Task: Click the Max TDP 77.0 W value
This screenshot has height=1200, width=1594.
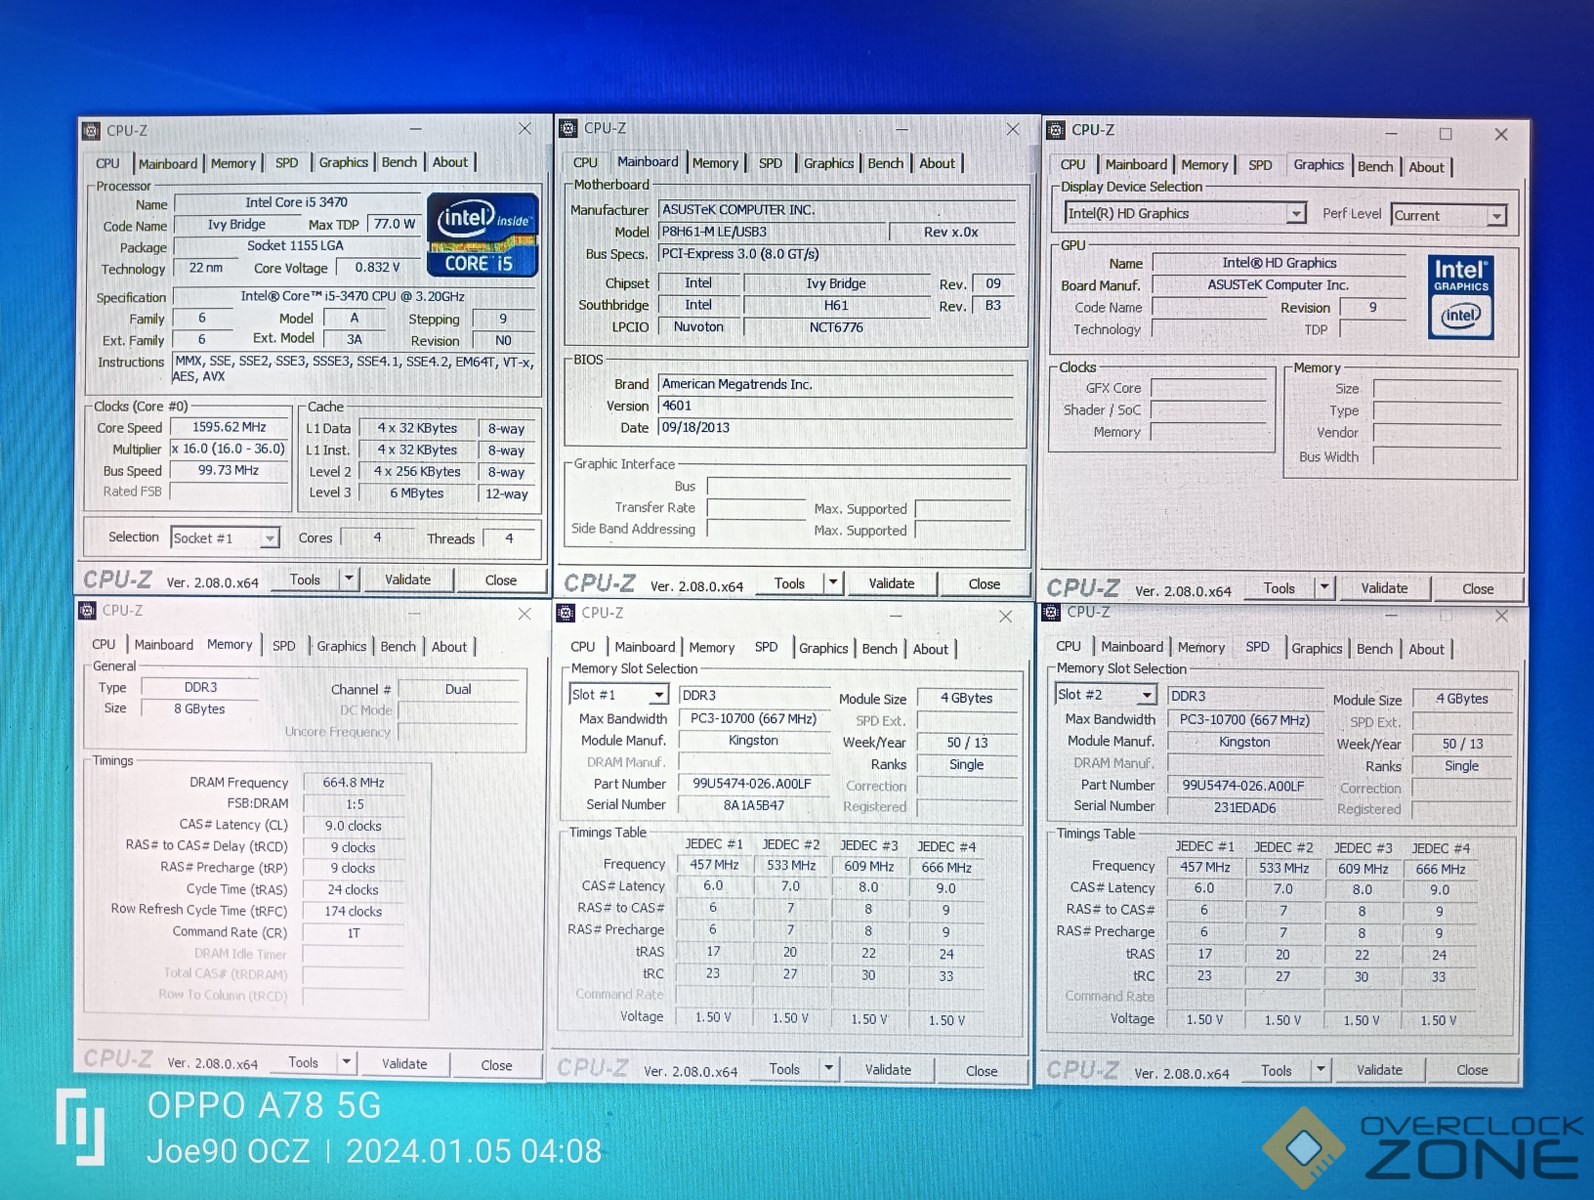Action: (394, 224)
